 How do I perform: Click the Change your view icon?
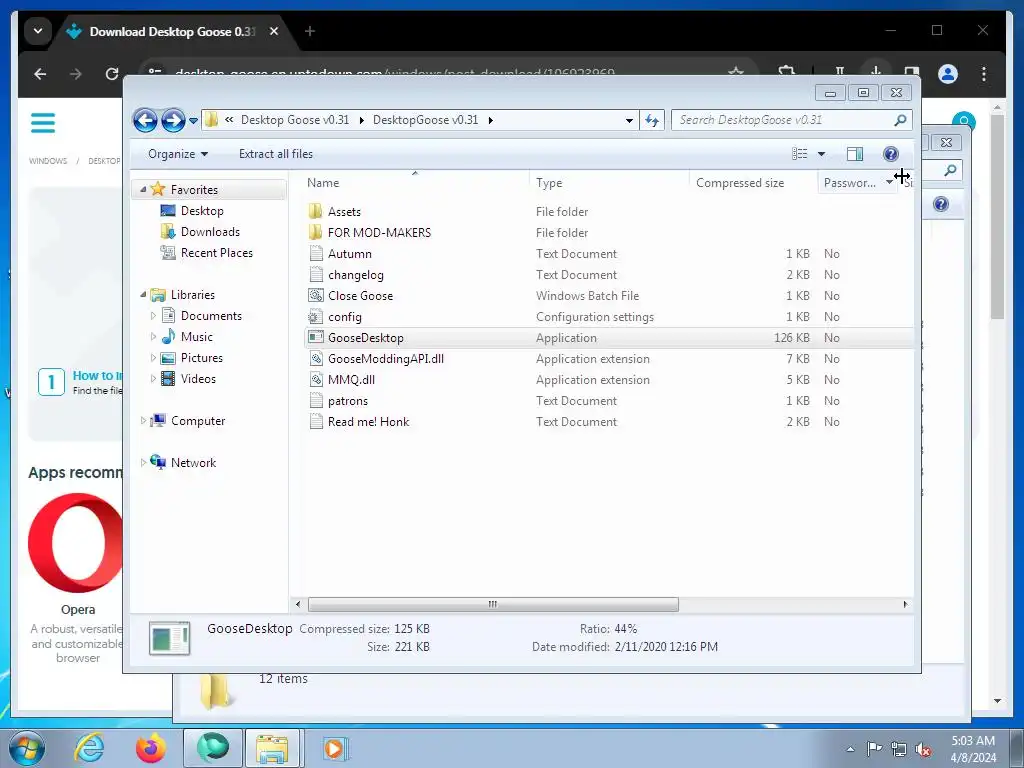[800, 154]
